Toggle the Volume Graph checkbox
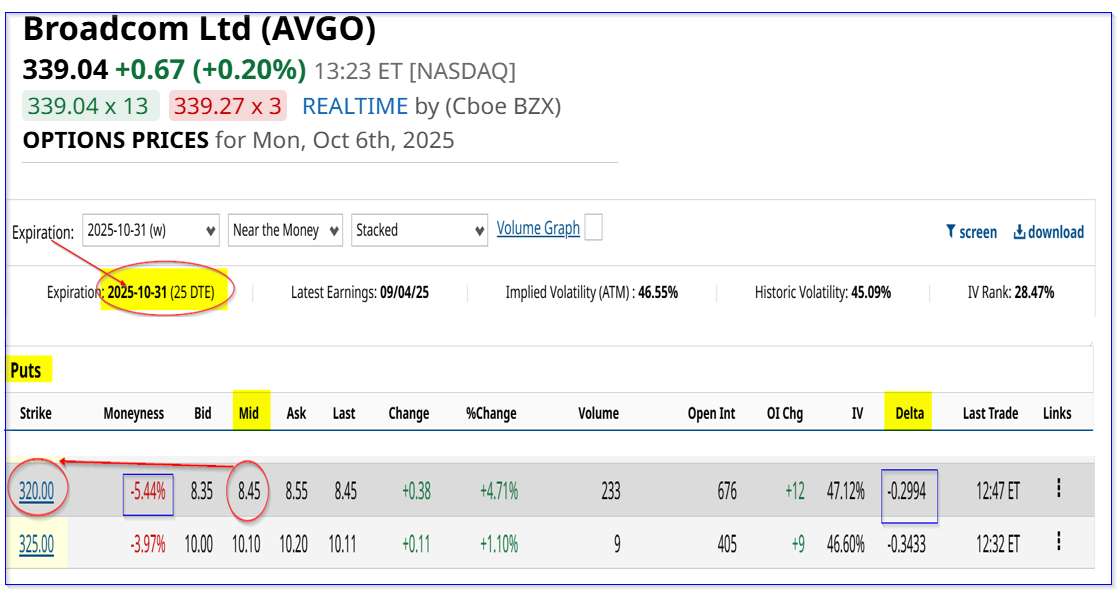The width and height of the screenshot is (1118, 593). pyautogui.click(x=593, y=228)
